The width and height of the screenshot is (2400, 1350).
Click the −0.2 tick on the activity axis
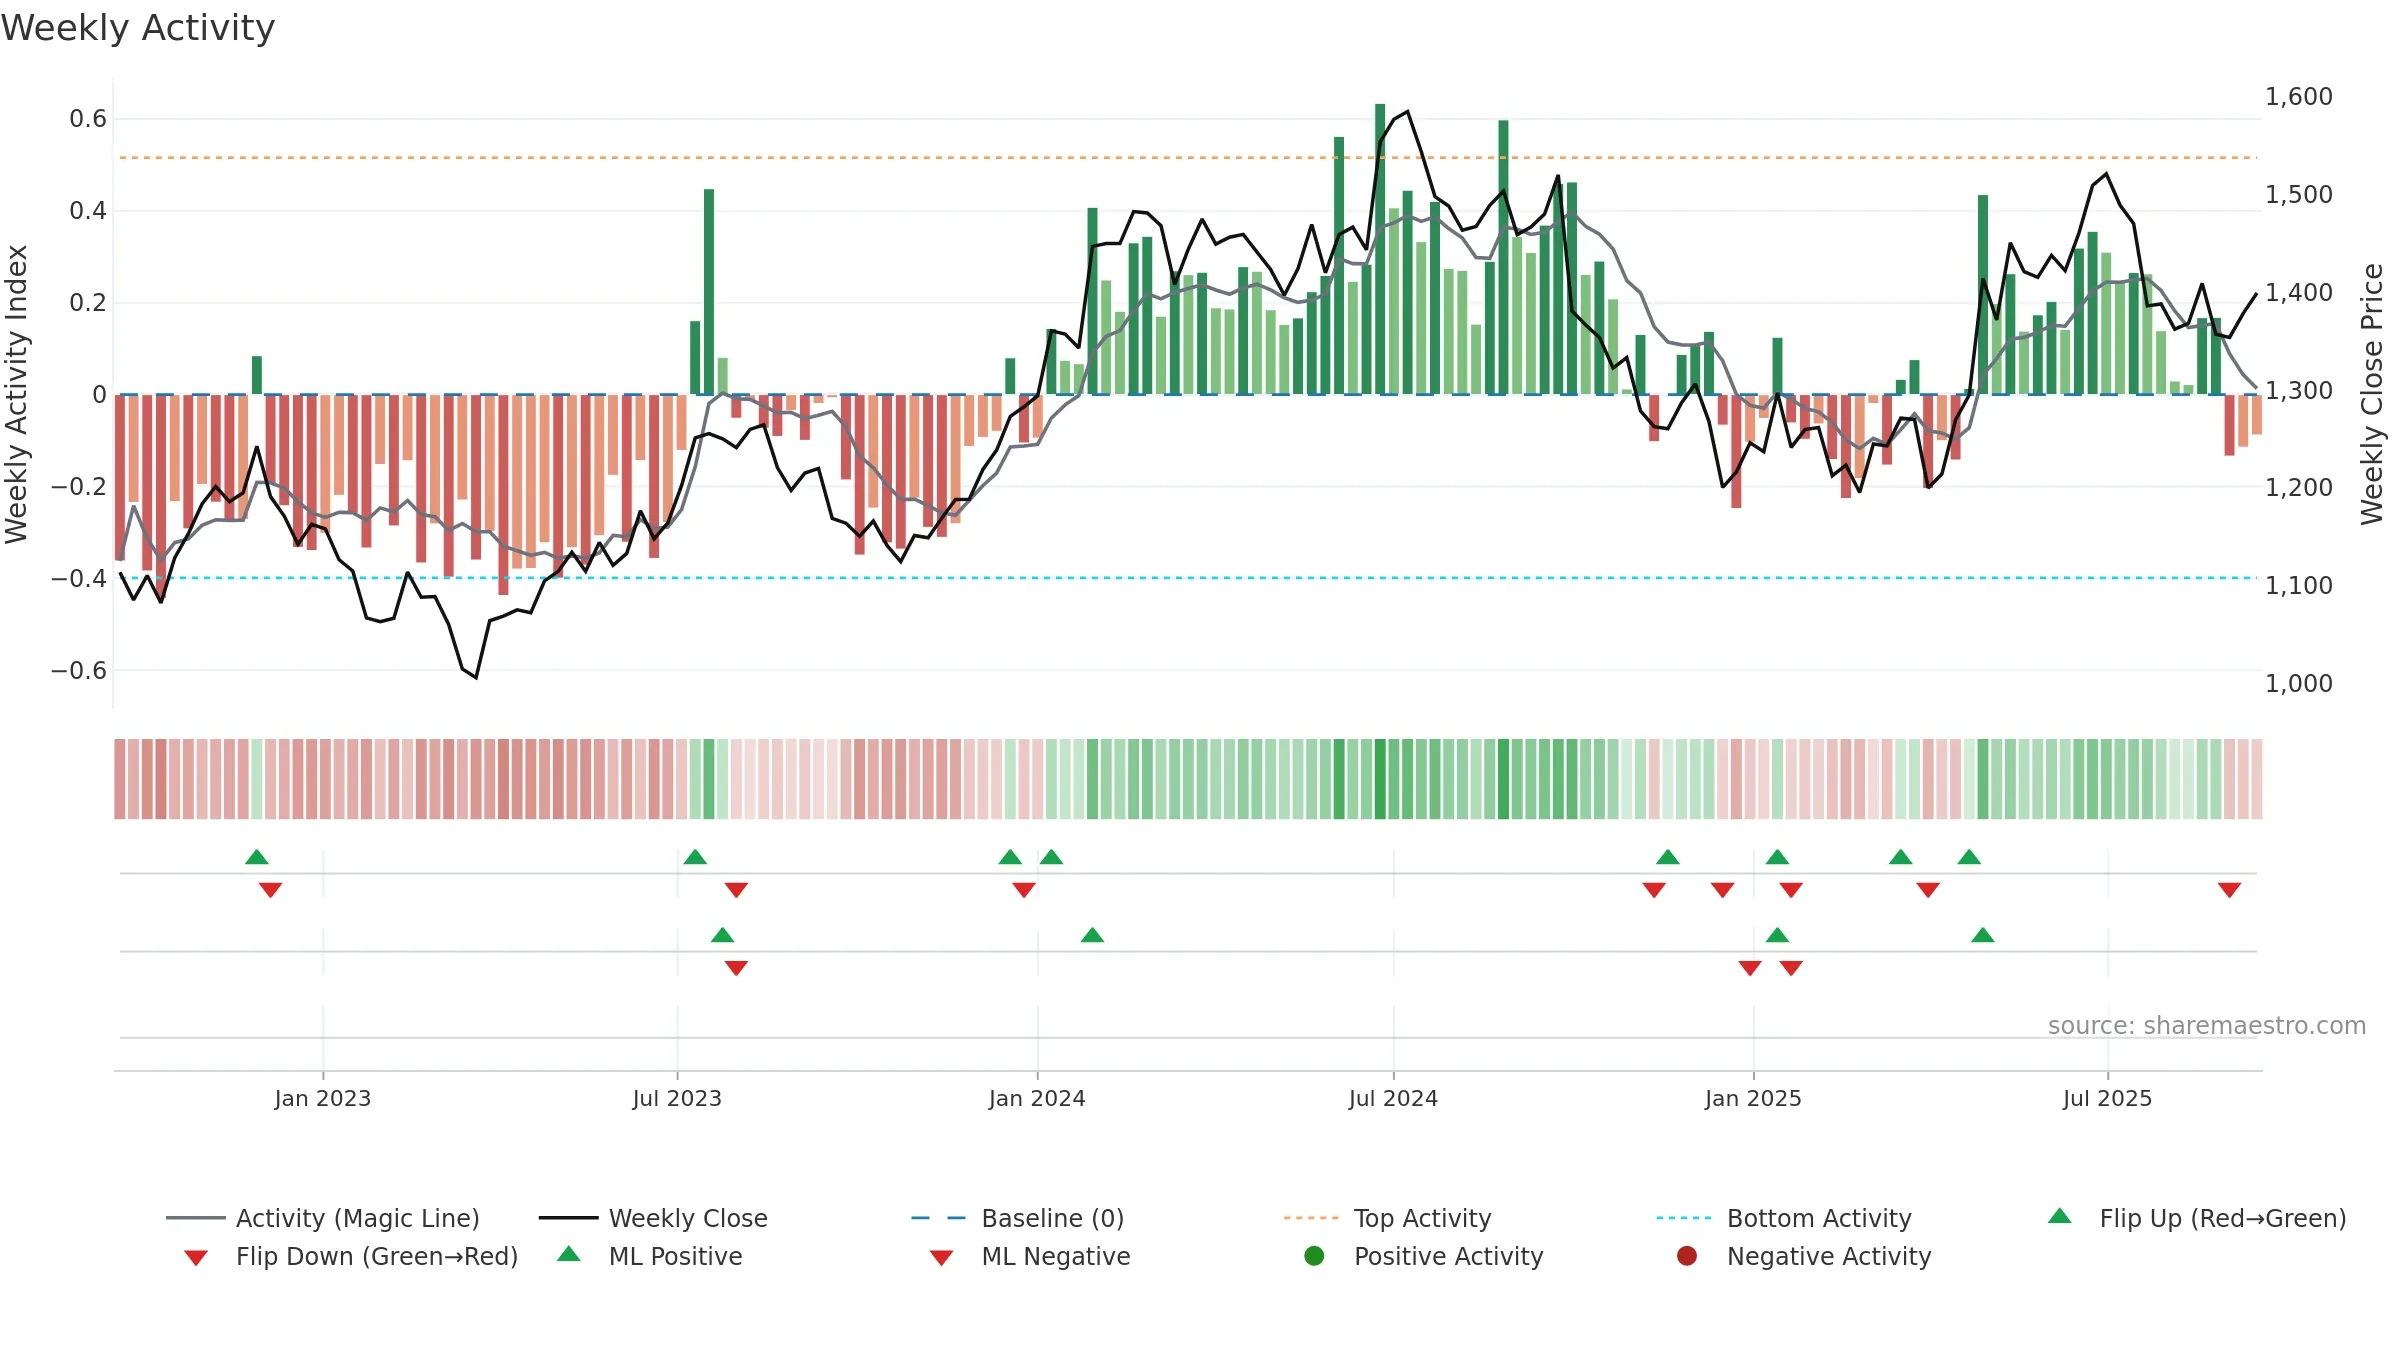79,487
